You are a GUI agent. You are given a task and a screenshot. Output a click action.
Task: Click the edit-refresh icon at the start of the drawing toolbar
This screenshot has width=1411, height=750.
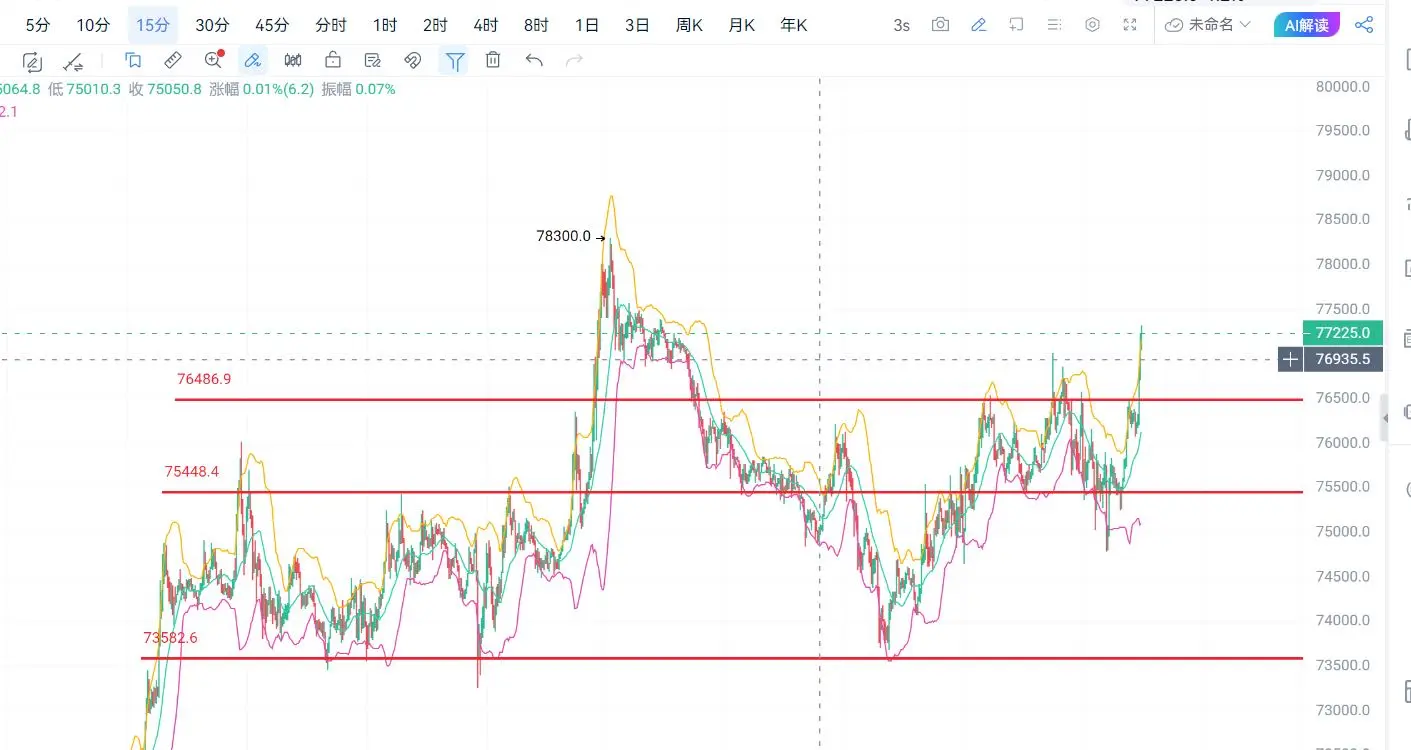(32, 61)
